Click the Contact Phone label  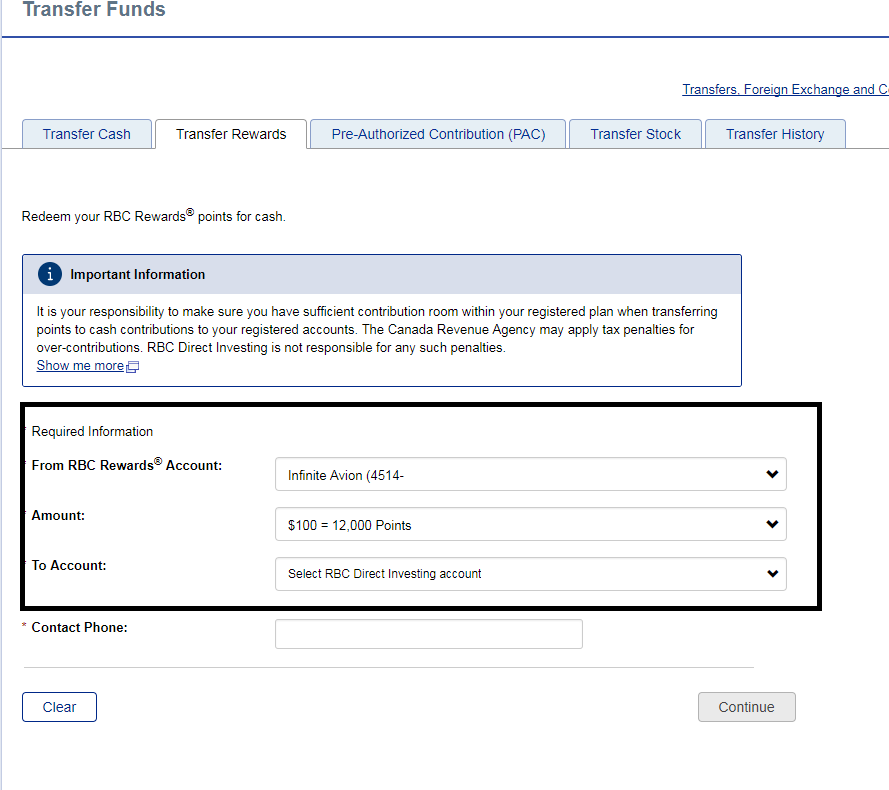click(79, 627)
